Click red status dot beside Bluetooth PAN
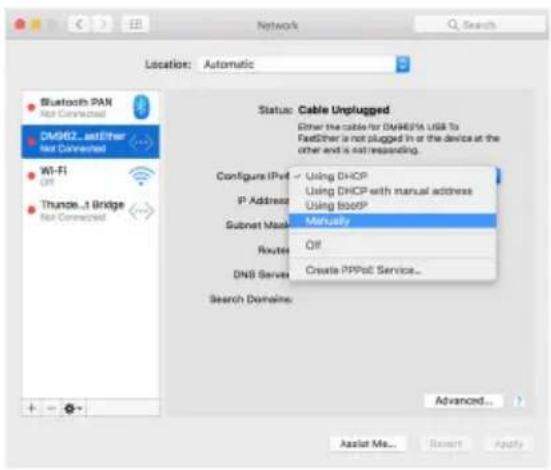Viewport: 551px width, 470px height. (x=32, y=107)
